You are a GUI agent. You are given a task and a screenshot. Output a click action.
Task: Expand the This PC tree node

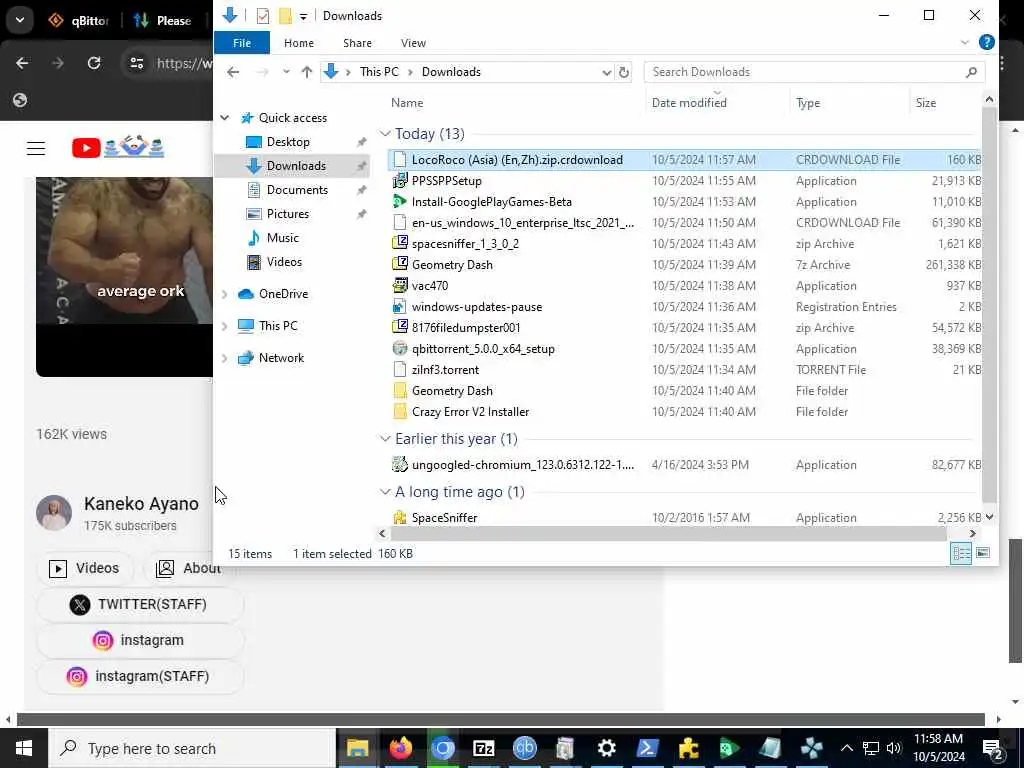225,326
